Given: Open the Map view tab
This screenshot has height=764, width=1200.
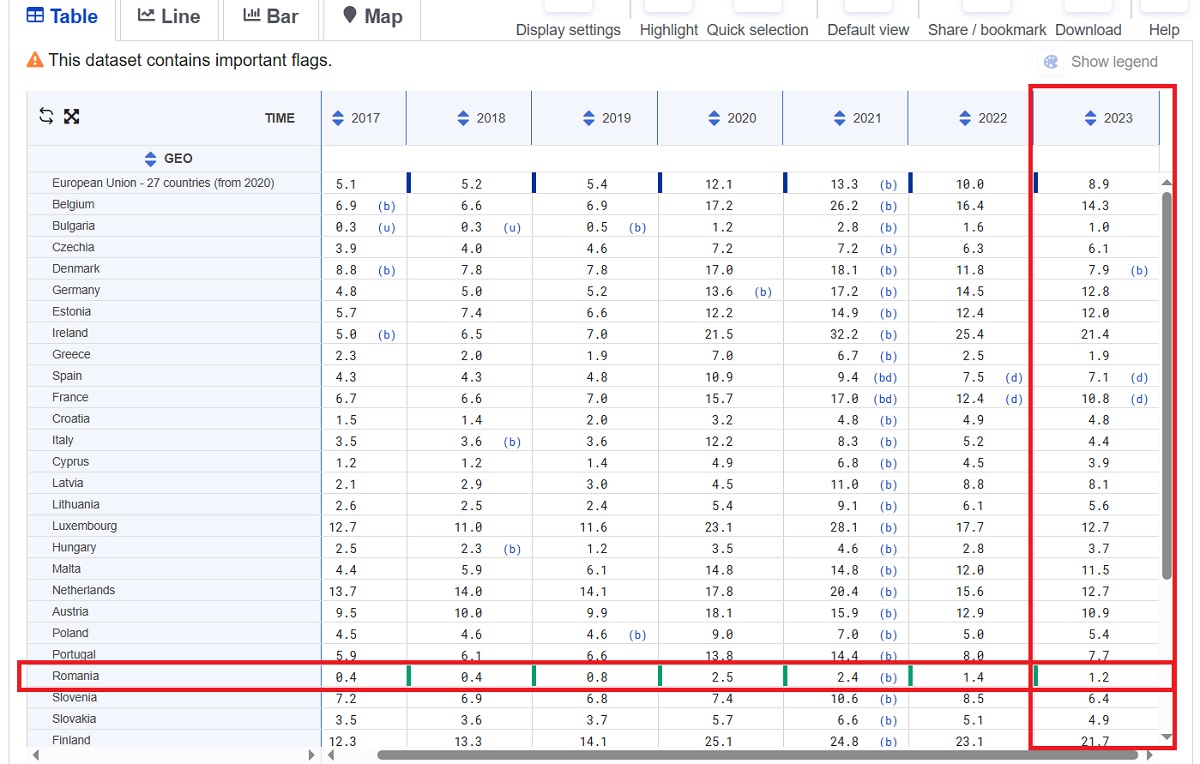Looking at the screenshot, I should click(x=372, y=17).
